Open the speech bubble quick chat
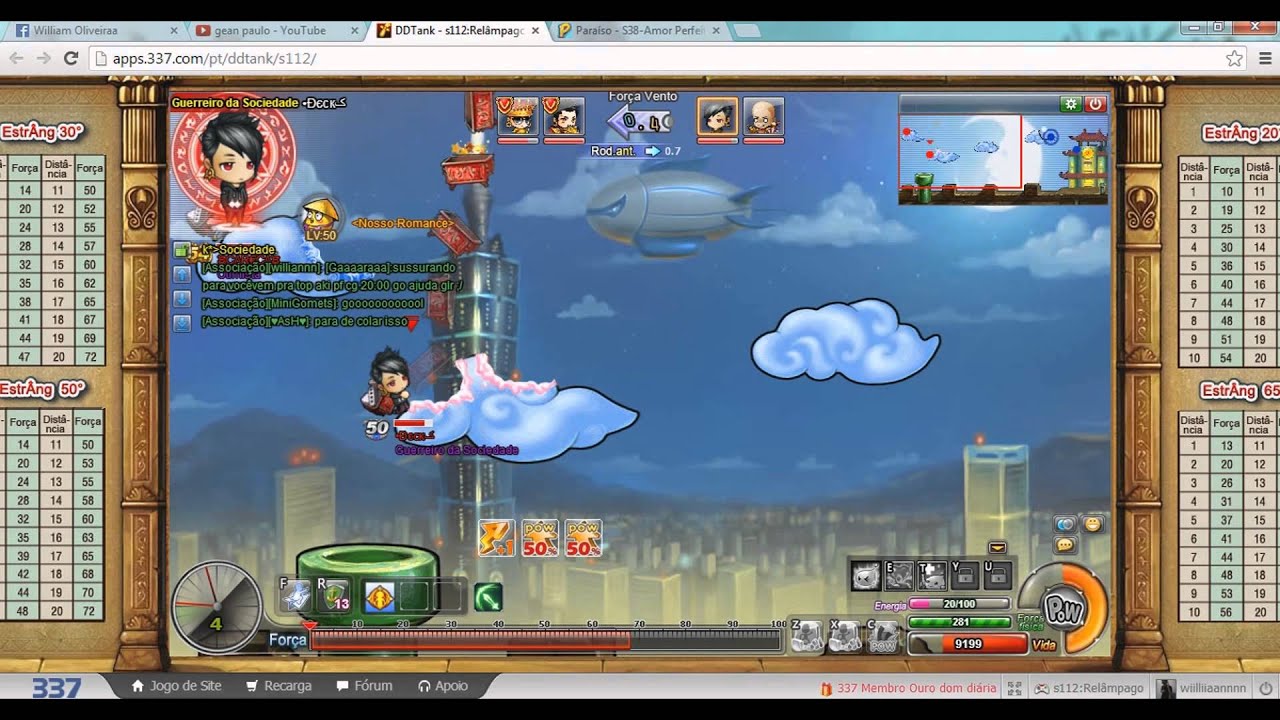 1066,545
